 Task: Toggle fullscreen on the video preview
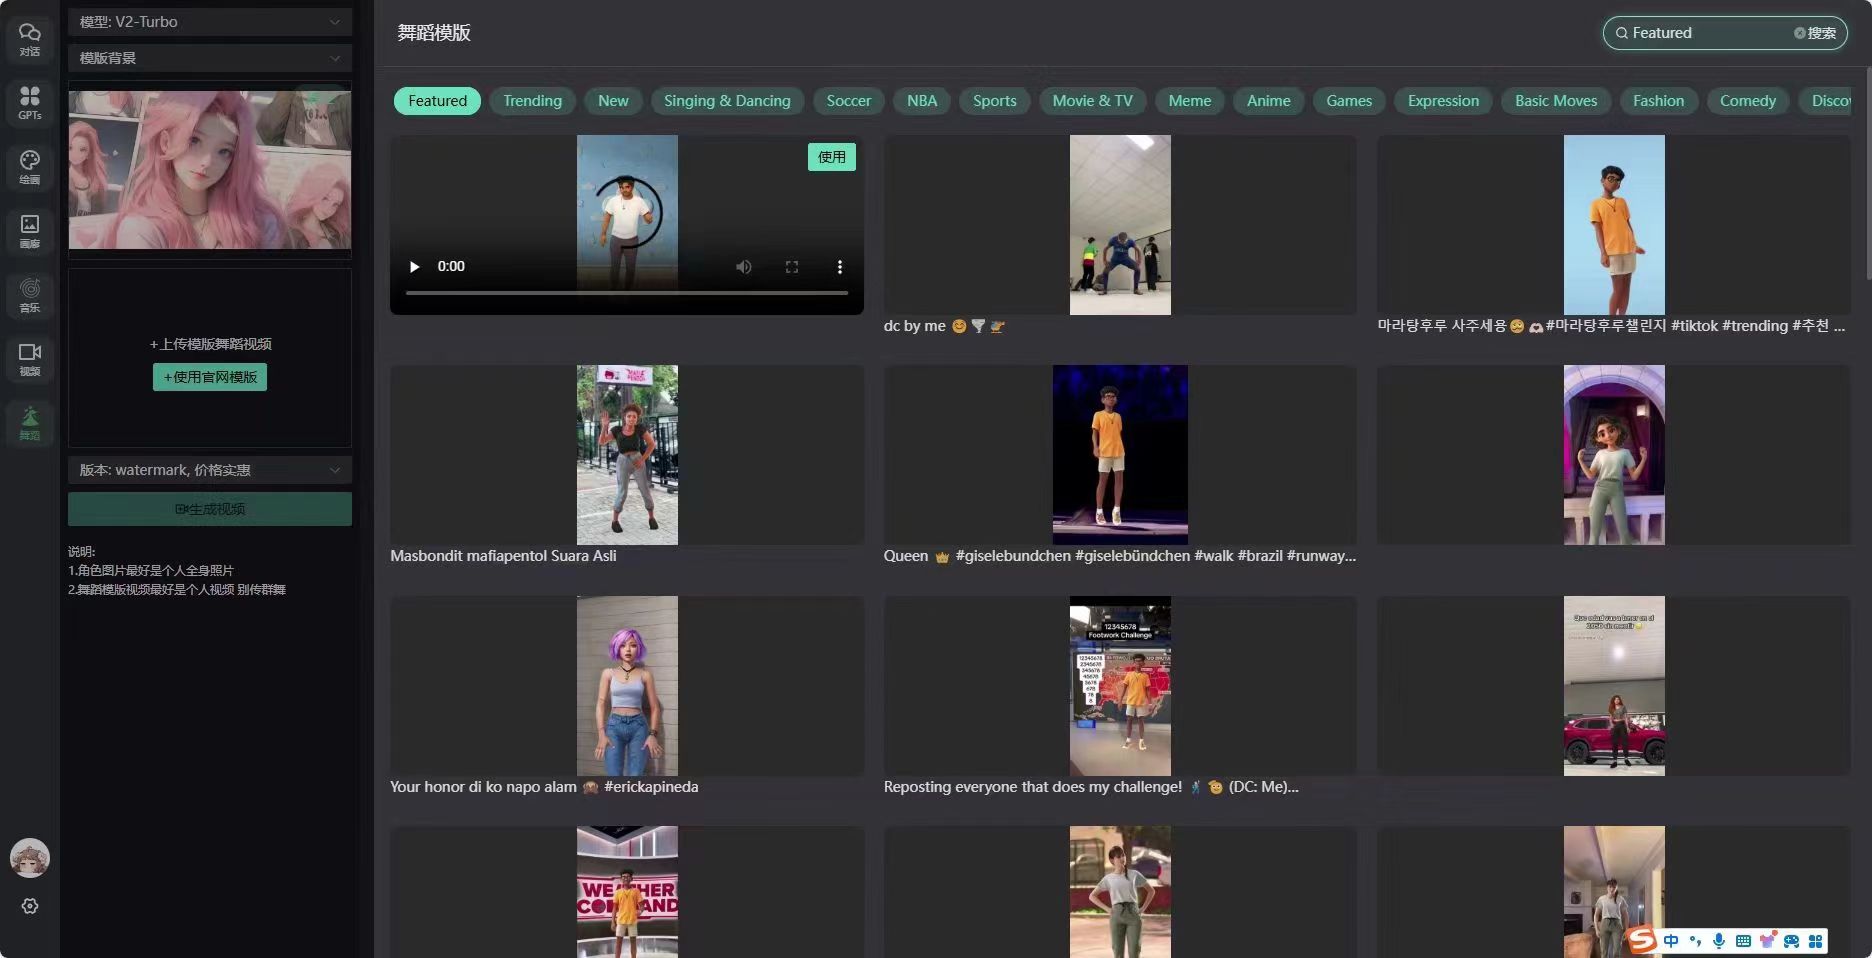791,267
